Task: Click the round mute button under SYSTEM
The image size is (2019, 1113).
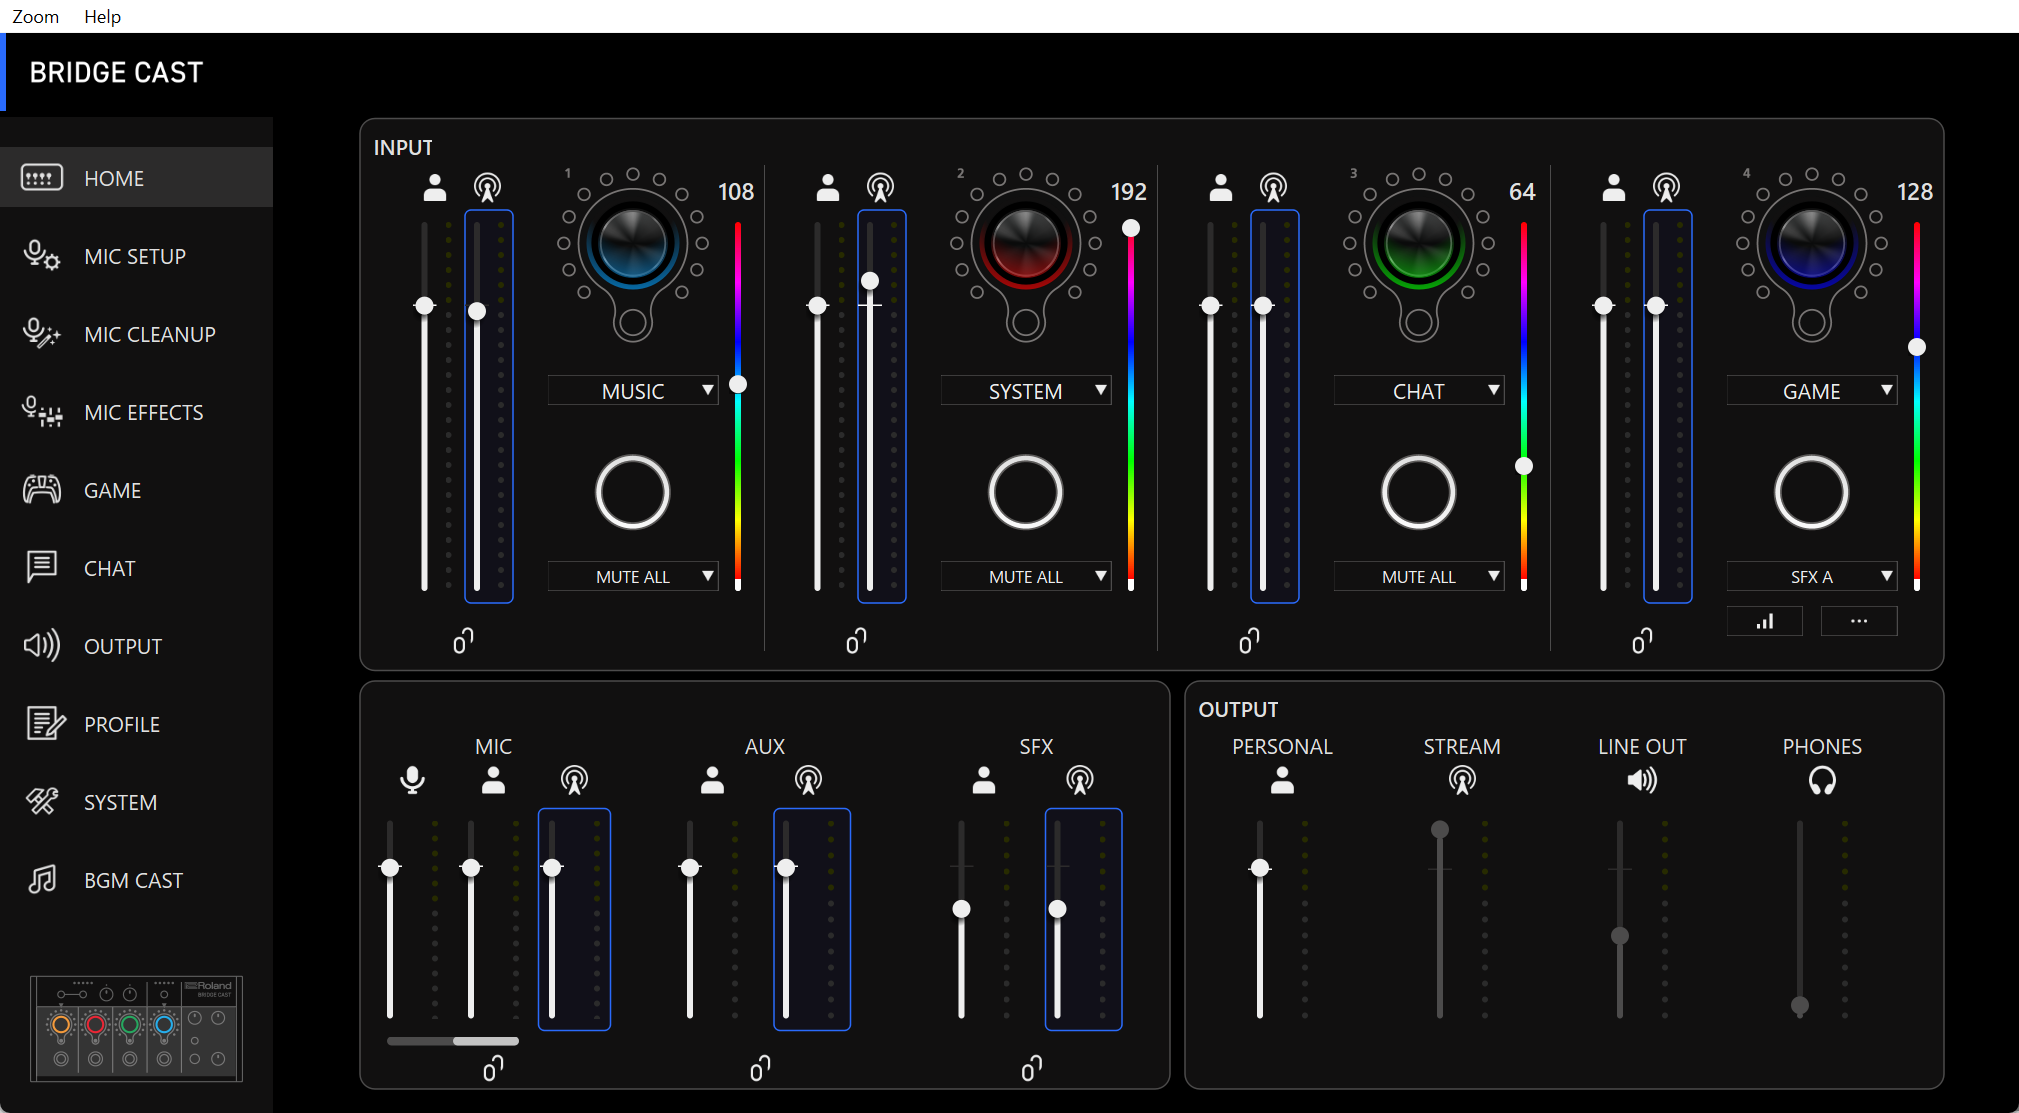Action: click(x=1025, y=492)
